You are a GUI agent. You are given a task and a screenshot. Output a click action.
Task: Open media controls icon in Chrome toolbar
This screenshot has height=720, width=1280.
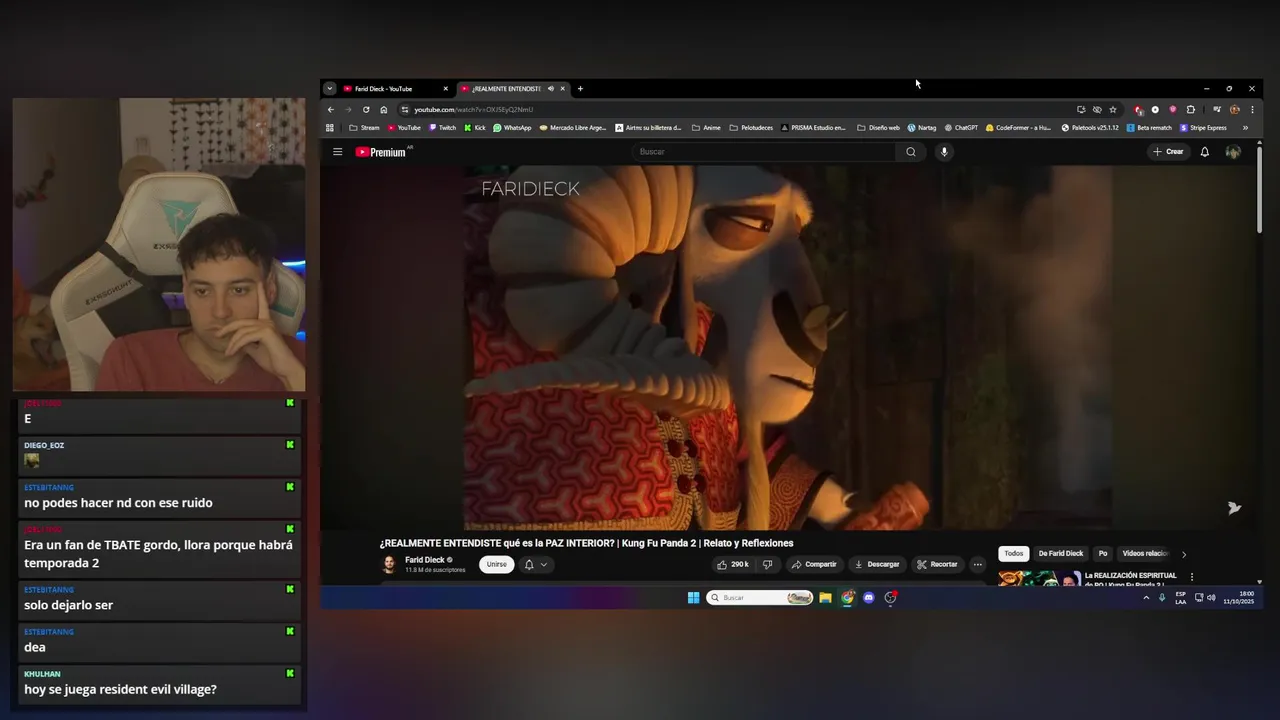click(x=1217, y=109)
